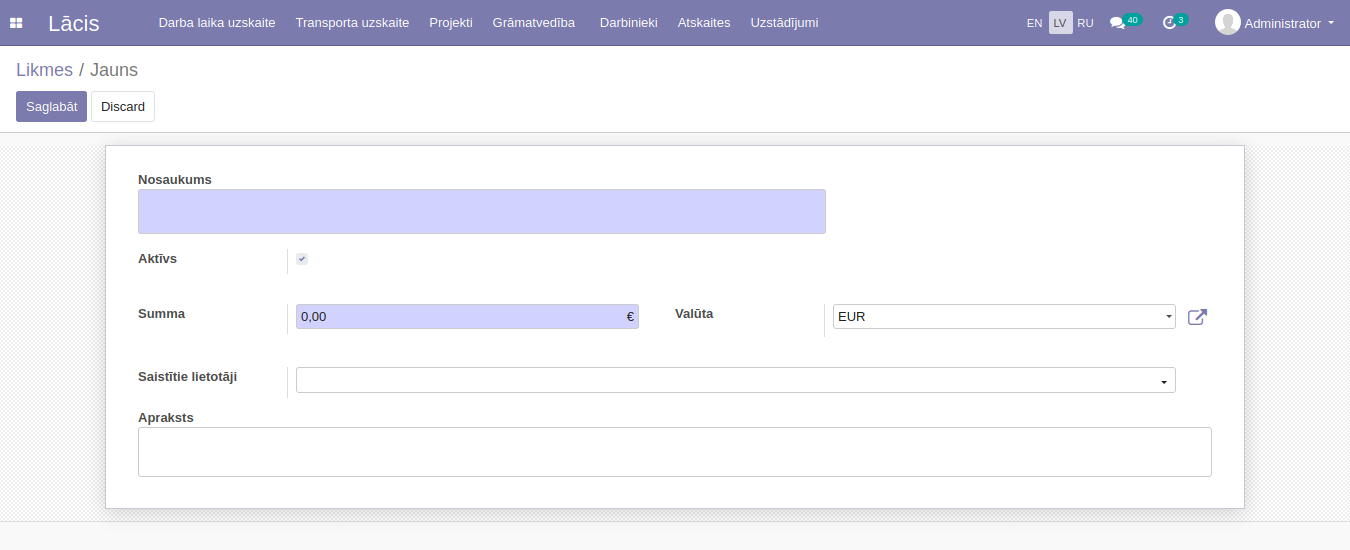Switch language to EN

(1034, 23)
